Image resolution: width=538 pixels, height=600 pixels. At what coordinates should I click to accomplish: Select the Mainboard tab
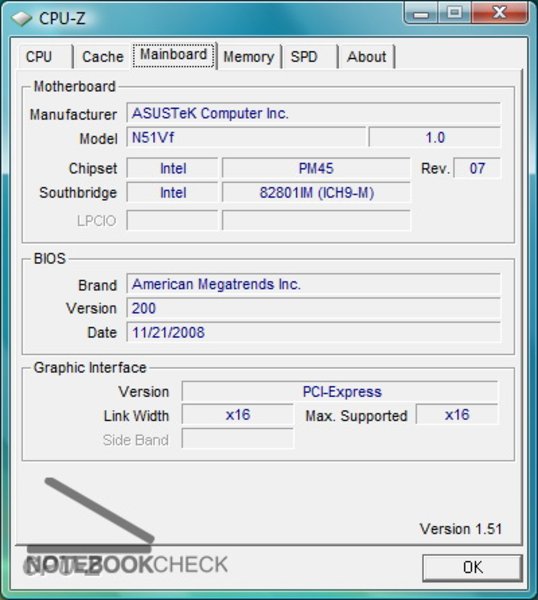(174, 55)
